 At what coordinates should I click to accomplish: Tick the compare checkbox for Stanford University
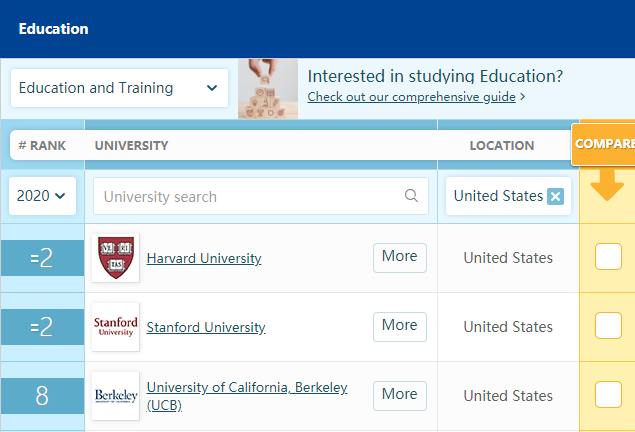click(x=608, y=326)
